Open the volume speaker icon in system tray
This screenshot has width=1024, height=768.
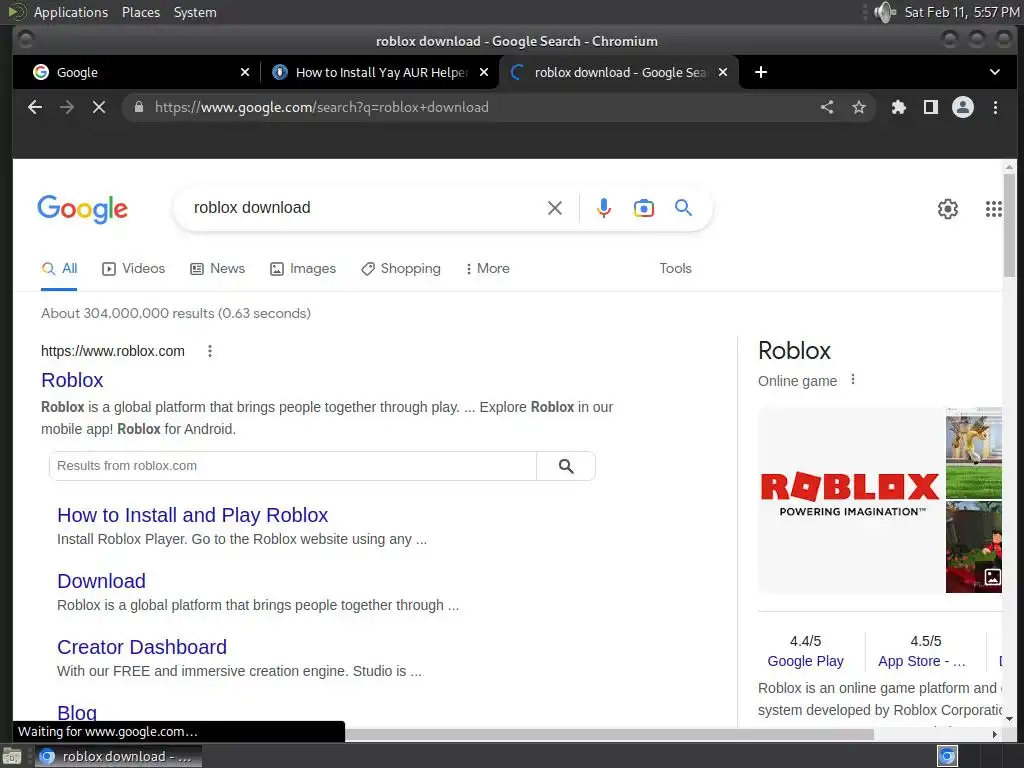click(x=885, y=12)
